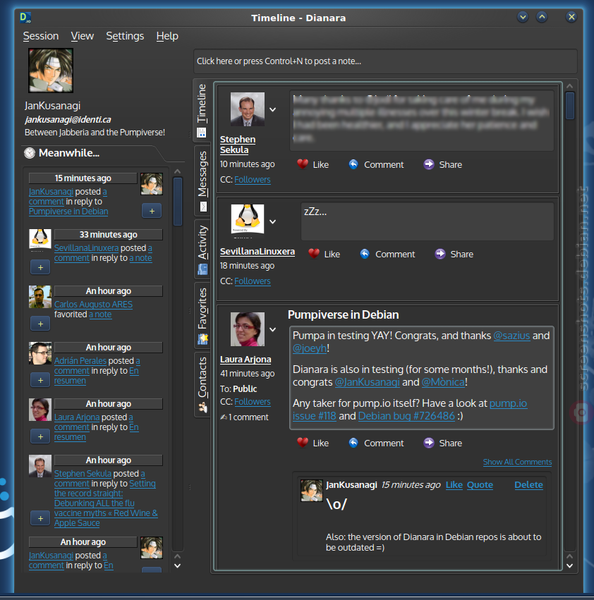The image size is (594, 600).
Task: Switch to the Messages tab
Action: [x=202, y=181]
